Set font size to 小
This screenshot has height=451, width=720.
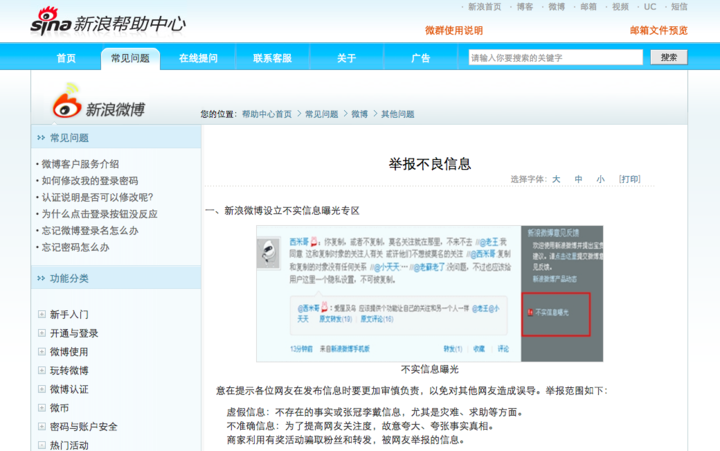tap(601, 179)
